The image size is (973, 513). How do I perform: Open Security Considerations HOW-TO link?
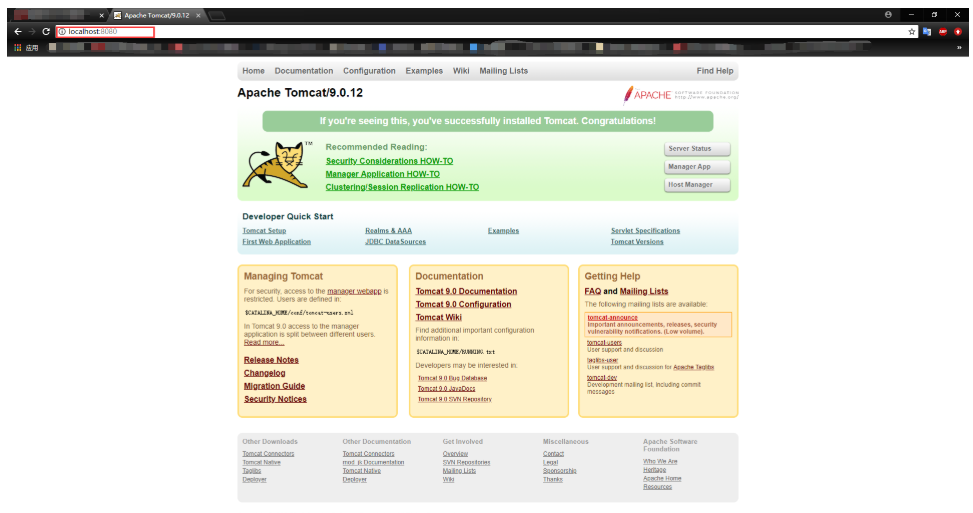click(389, 161)
